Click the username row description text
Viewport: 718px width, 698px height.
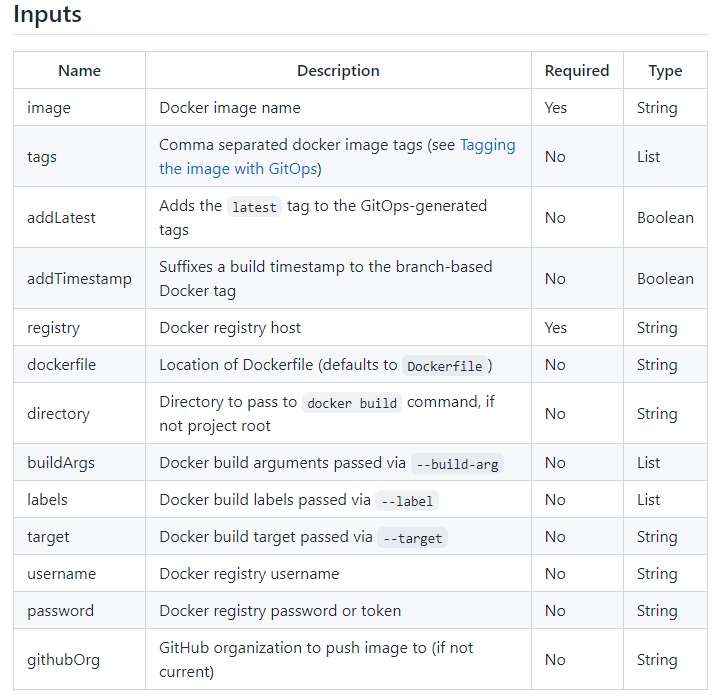(249, 573)
